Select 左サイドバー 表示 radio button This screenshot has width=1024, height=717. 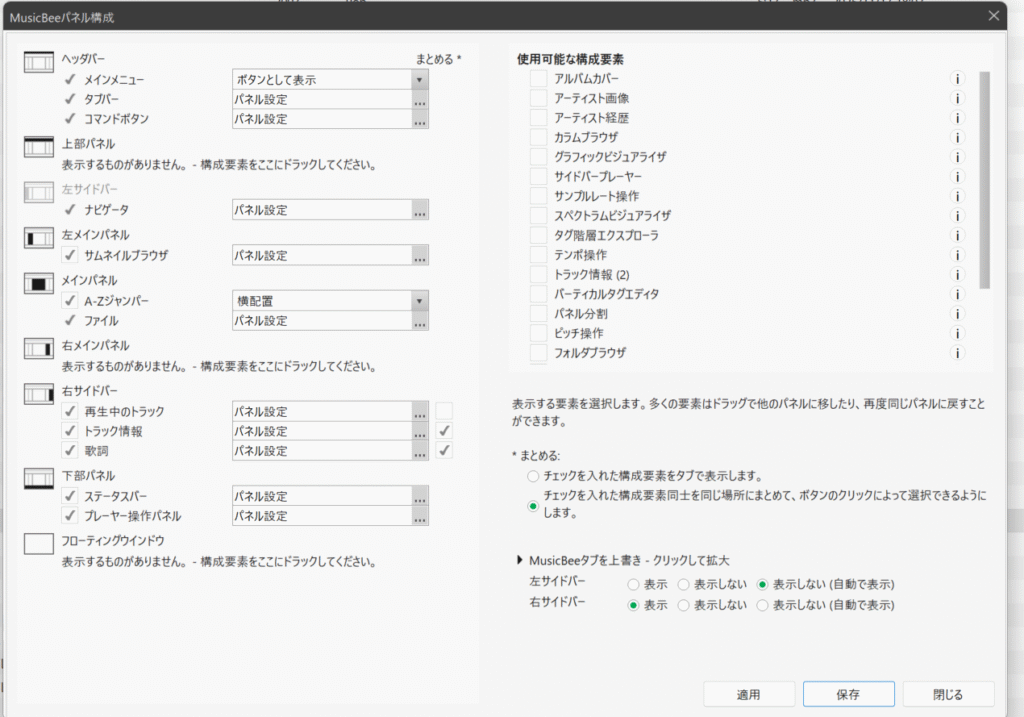633,584
